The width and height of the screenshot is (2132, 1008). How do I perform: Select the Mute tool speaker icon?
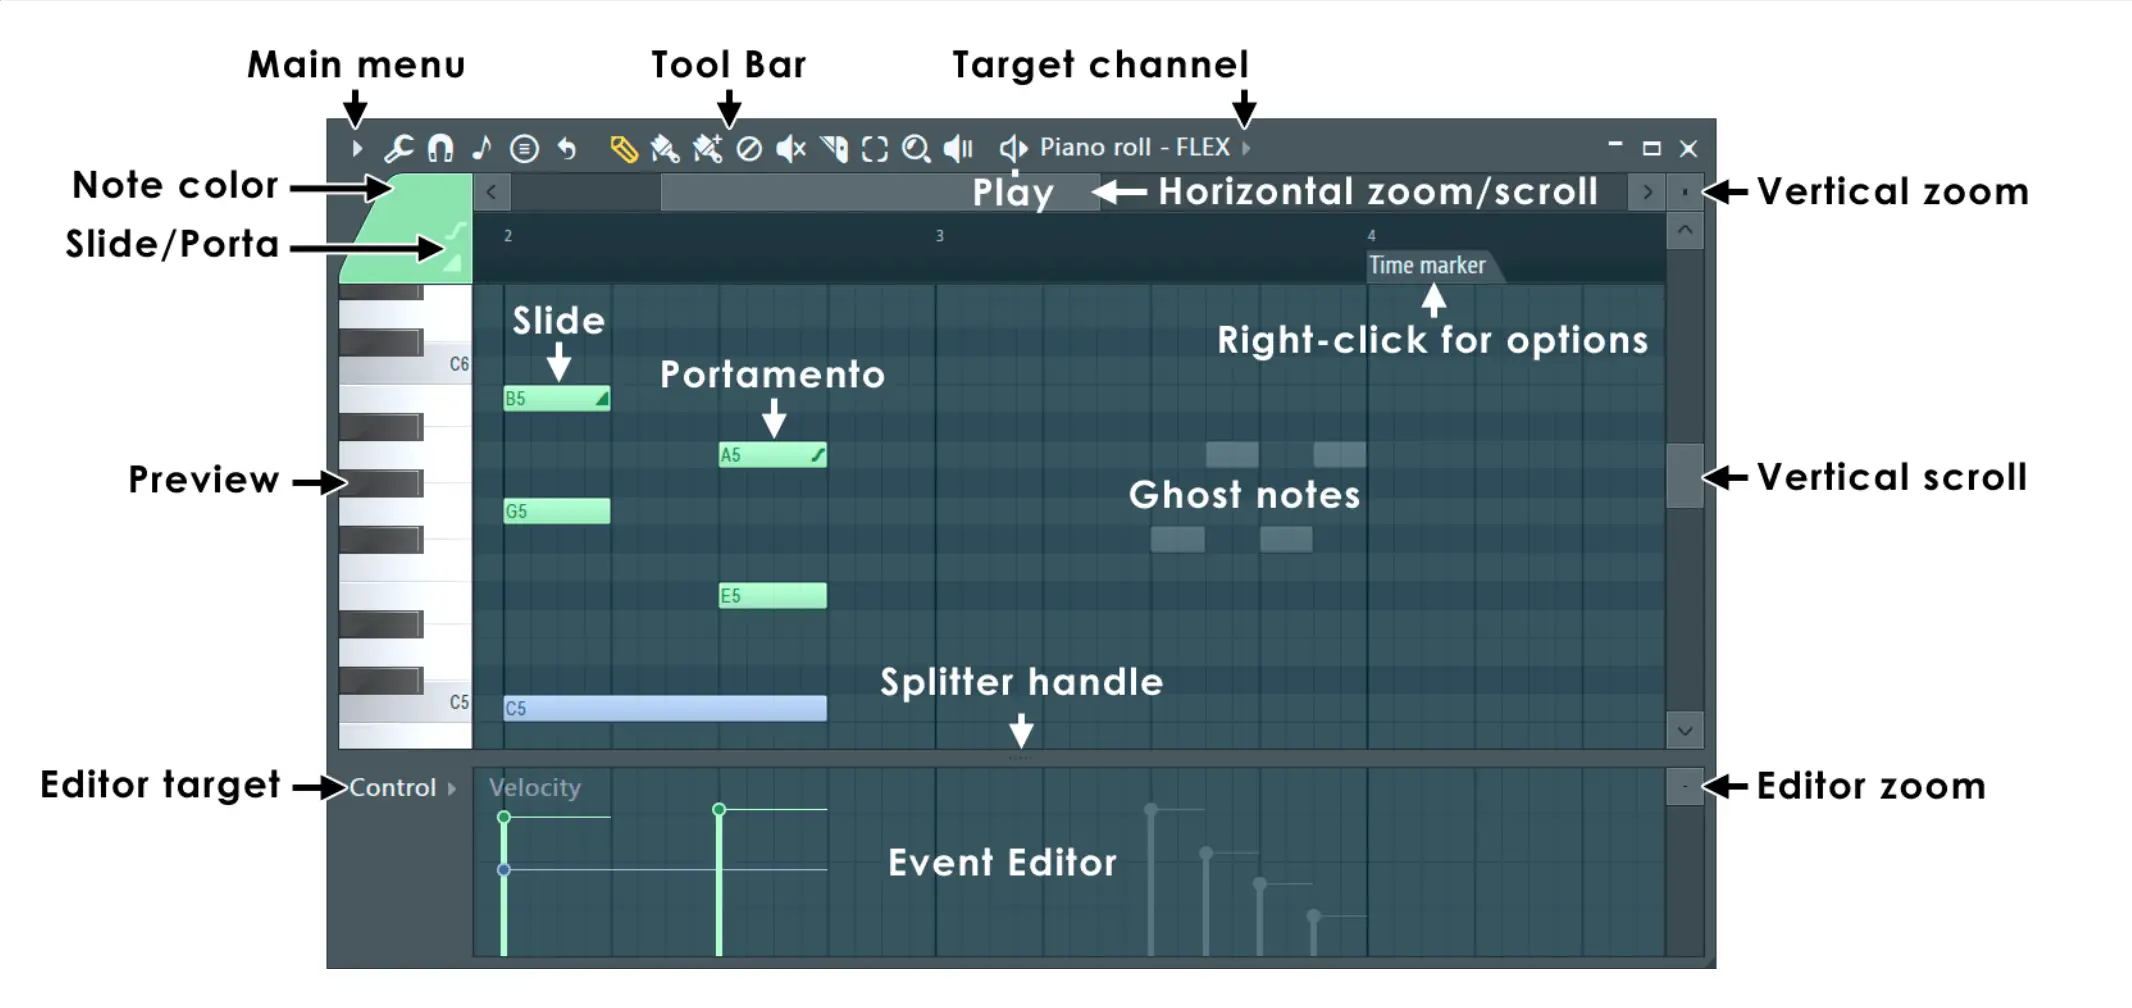[x=791, y=149]
